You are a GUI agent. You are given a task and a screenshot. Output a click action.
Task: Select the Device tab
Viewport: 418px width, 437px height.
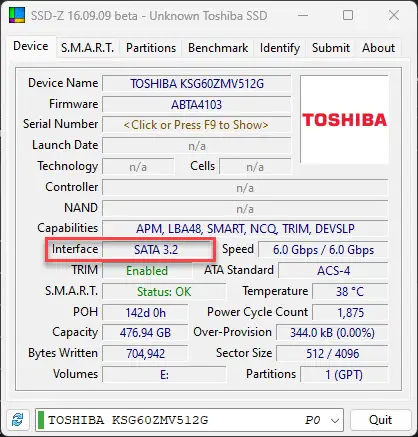[x=31, y=46]
